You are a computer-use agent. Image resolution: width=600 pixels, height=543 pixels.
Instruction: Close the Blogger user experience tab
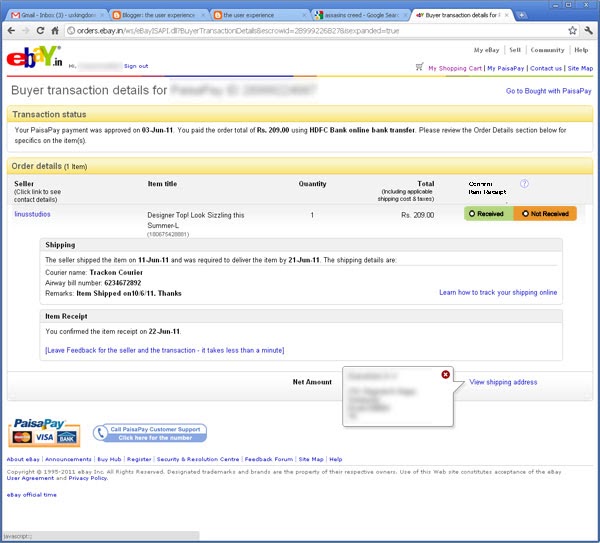click(203, 15)
